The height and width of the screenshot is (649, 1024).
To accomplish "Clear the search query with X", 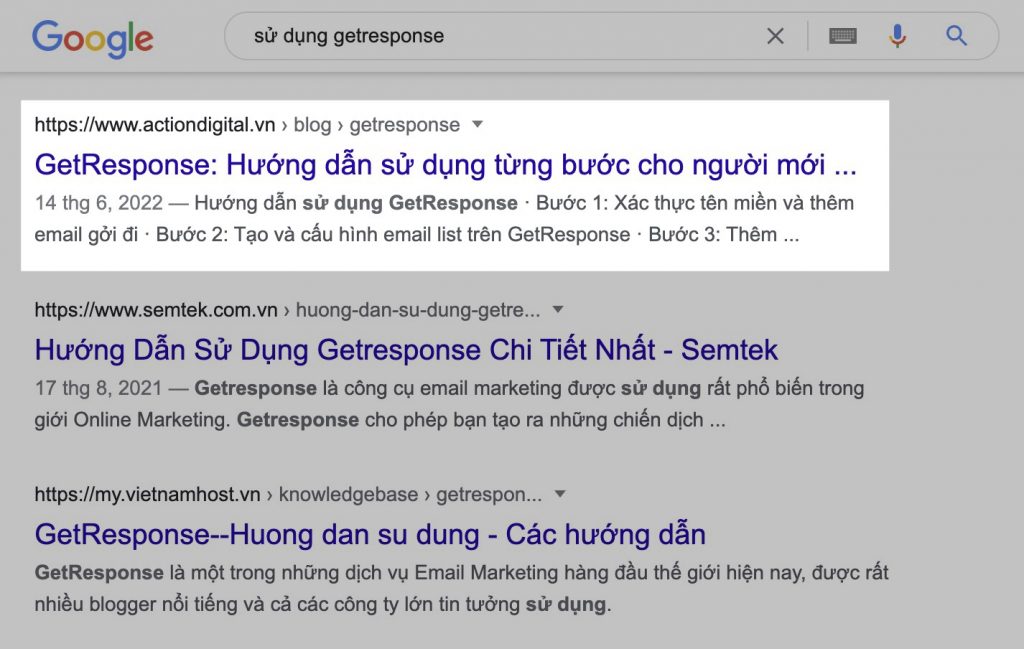I will point(775,36).
